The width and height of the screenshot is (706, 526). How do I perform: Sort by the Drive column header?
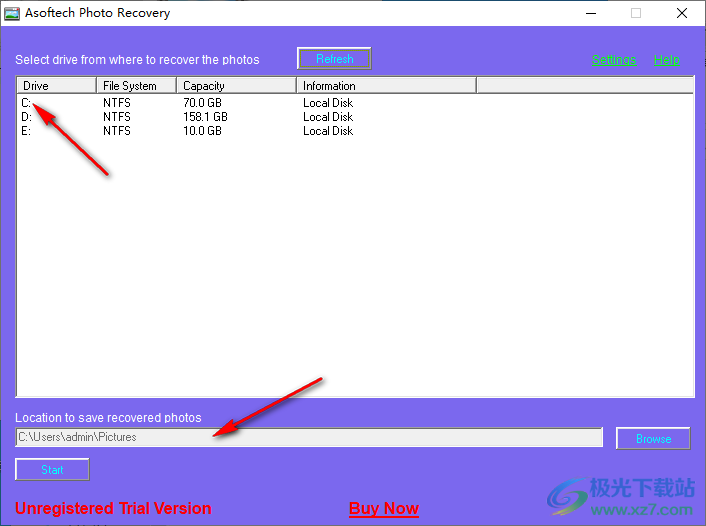pos(57,86)
